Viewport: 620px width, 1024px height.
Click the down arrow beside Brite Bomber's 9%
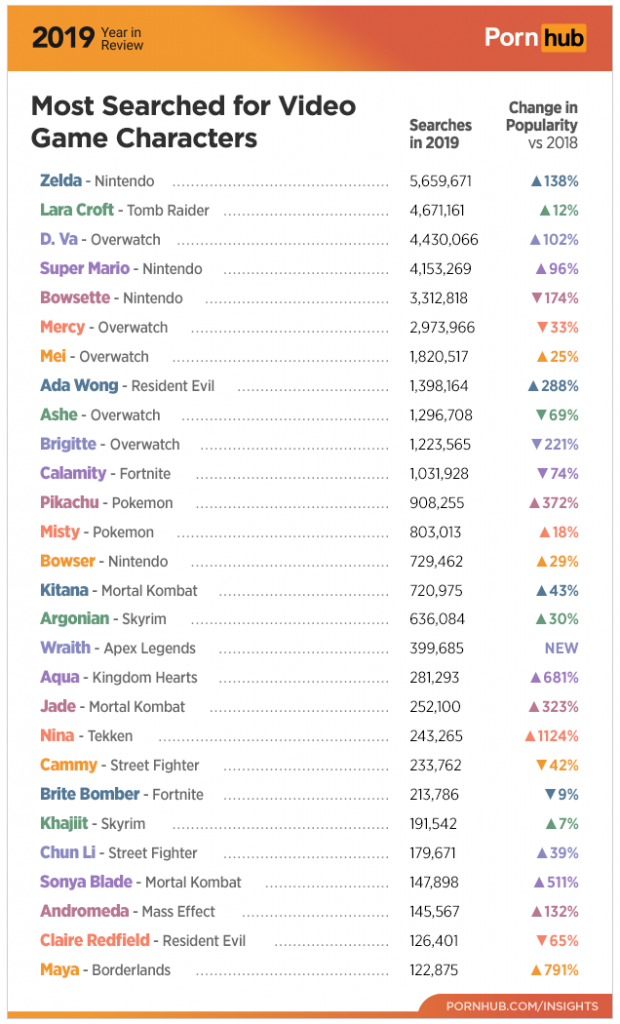pyautogui.click(x=549, y=795)
